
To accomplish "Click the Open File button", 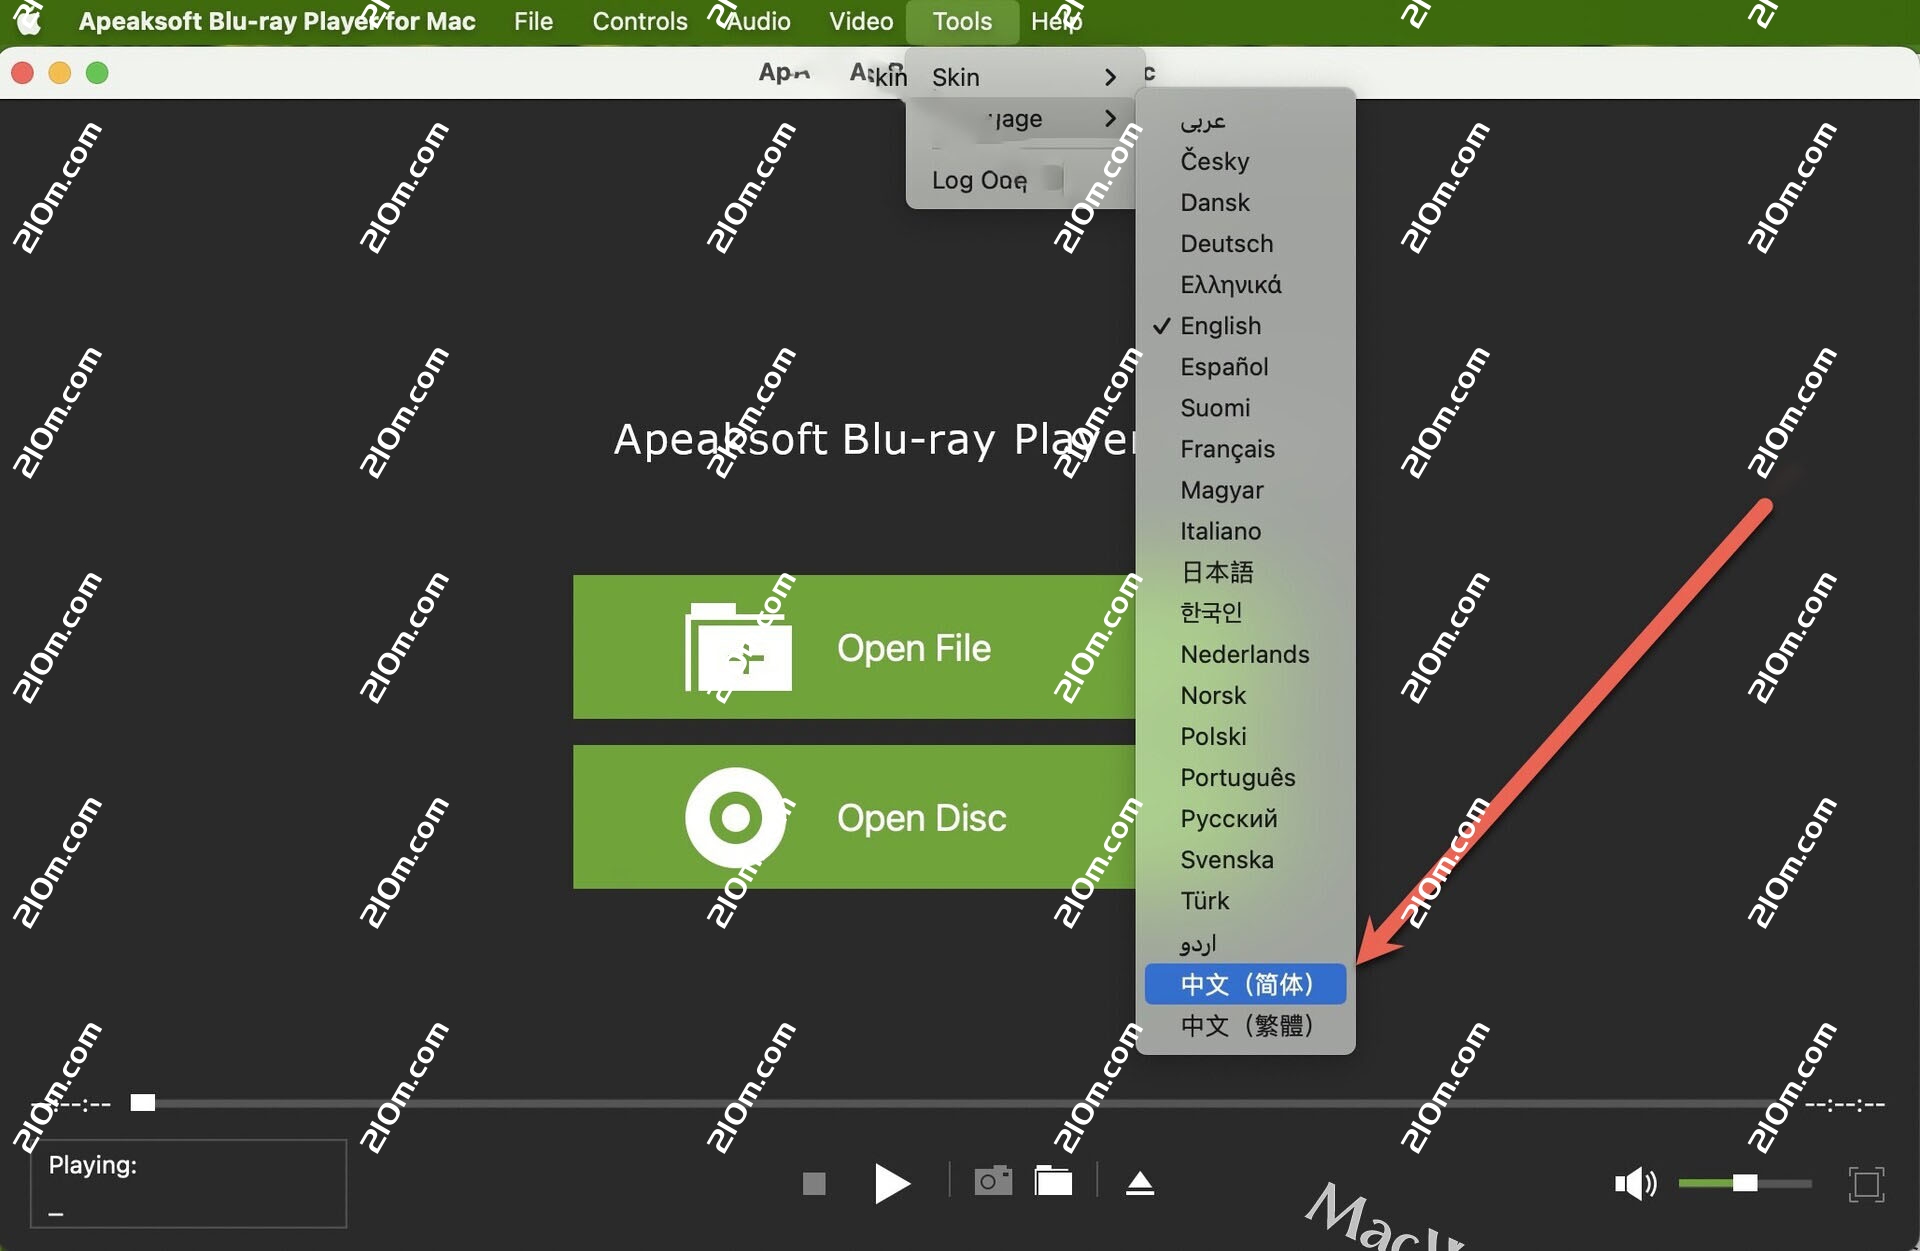I will (x=854, y=647).
